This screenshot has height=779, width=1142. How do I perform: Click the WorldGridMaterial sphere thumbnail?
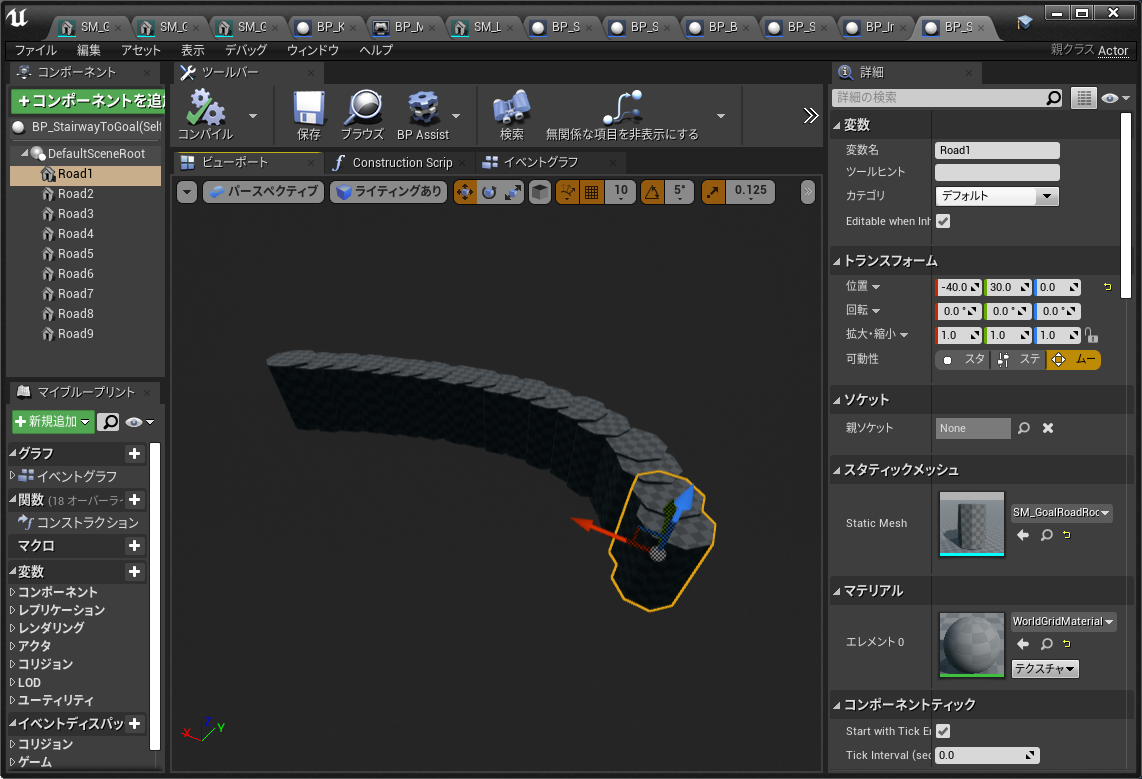pos(972,644)
